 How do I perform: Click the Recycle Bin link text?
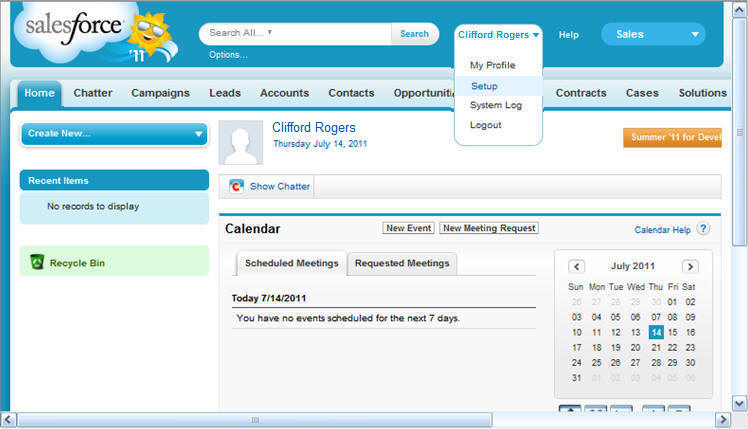[x=77, y=263]
